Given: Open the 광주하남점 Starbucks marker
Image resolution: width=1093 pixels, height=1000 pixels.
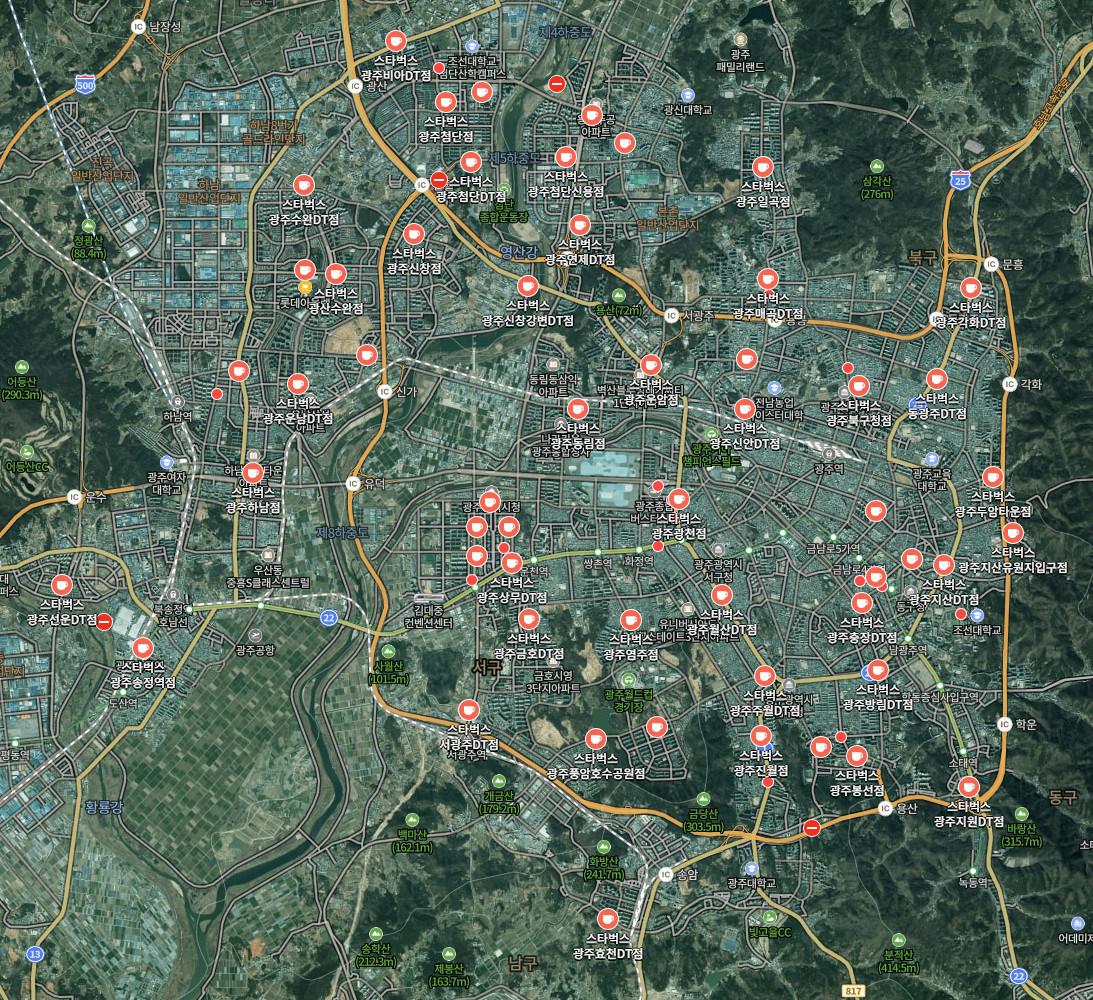Looking at the screenshot, I should [x=253, y=472].
